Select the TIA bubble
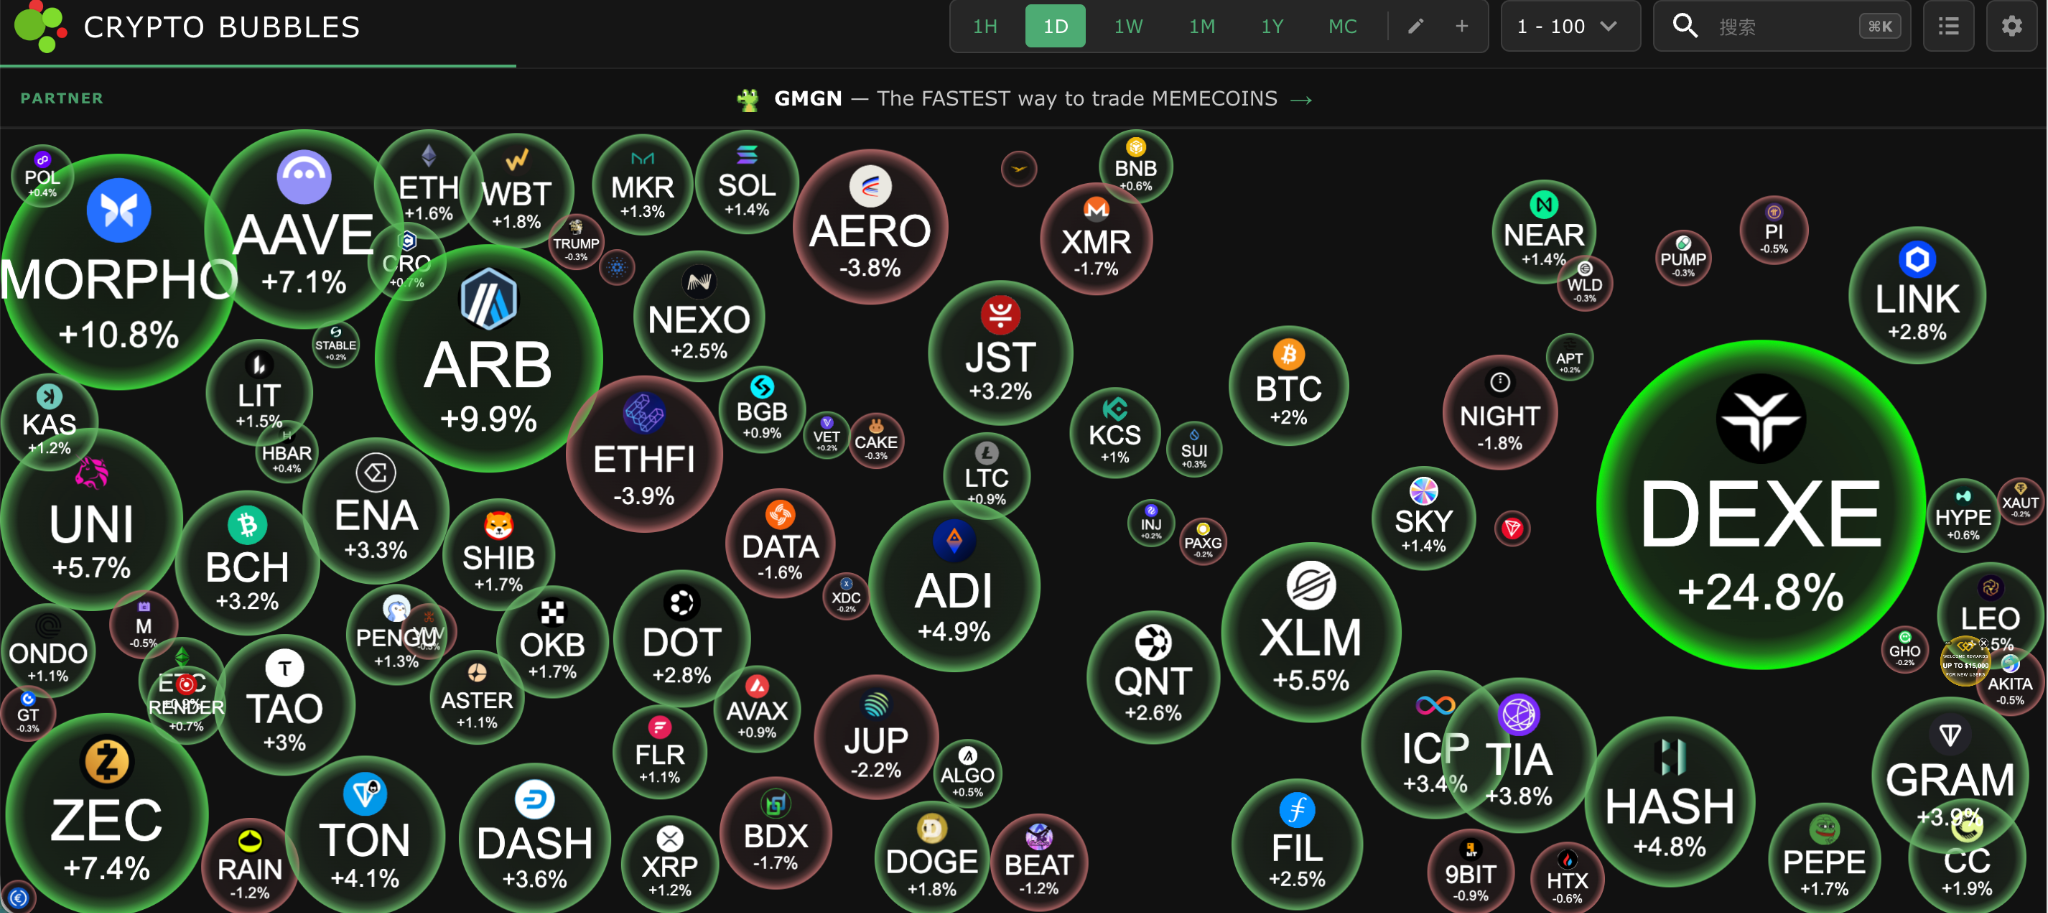The width and height of the screenshot is (2048, 913). 1519,755
